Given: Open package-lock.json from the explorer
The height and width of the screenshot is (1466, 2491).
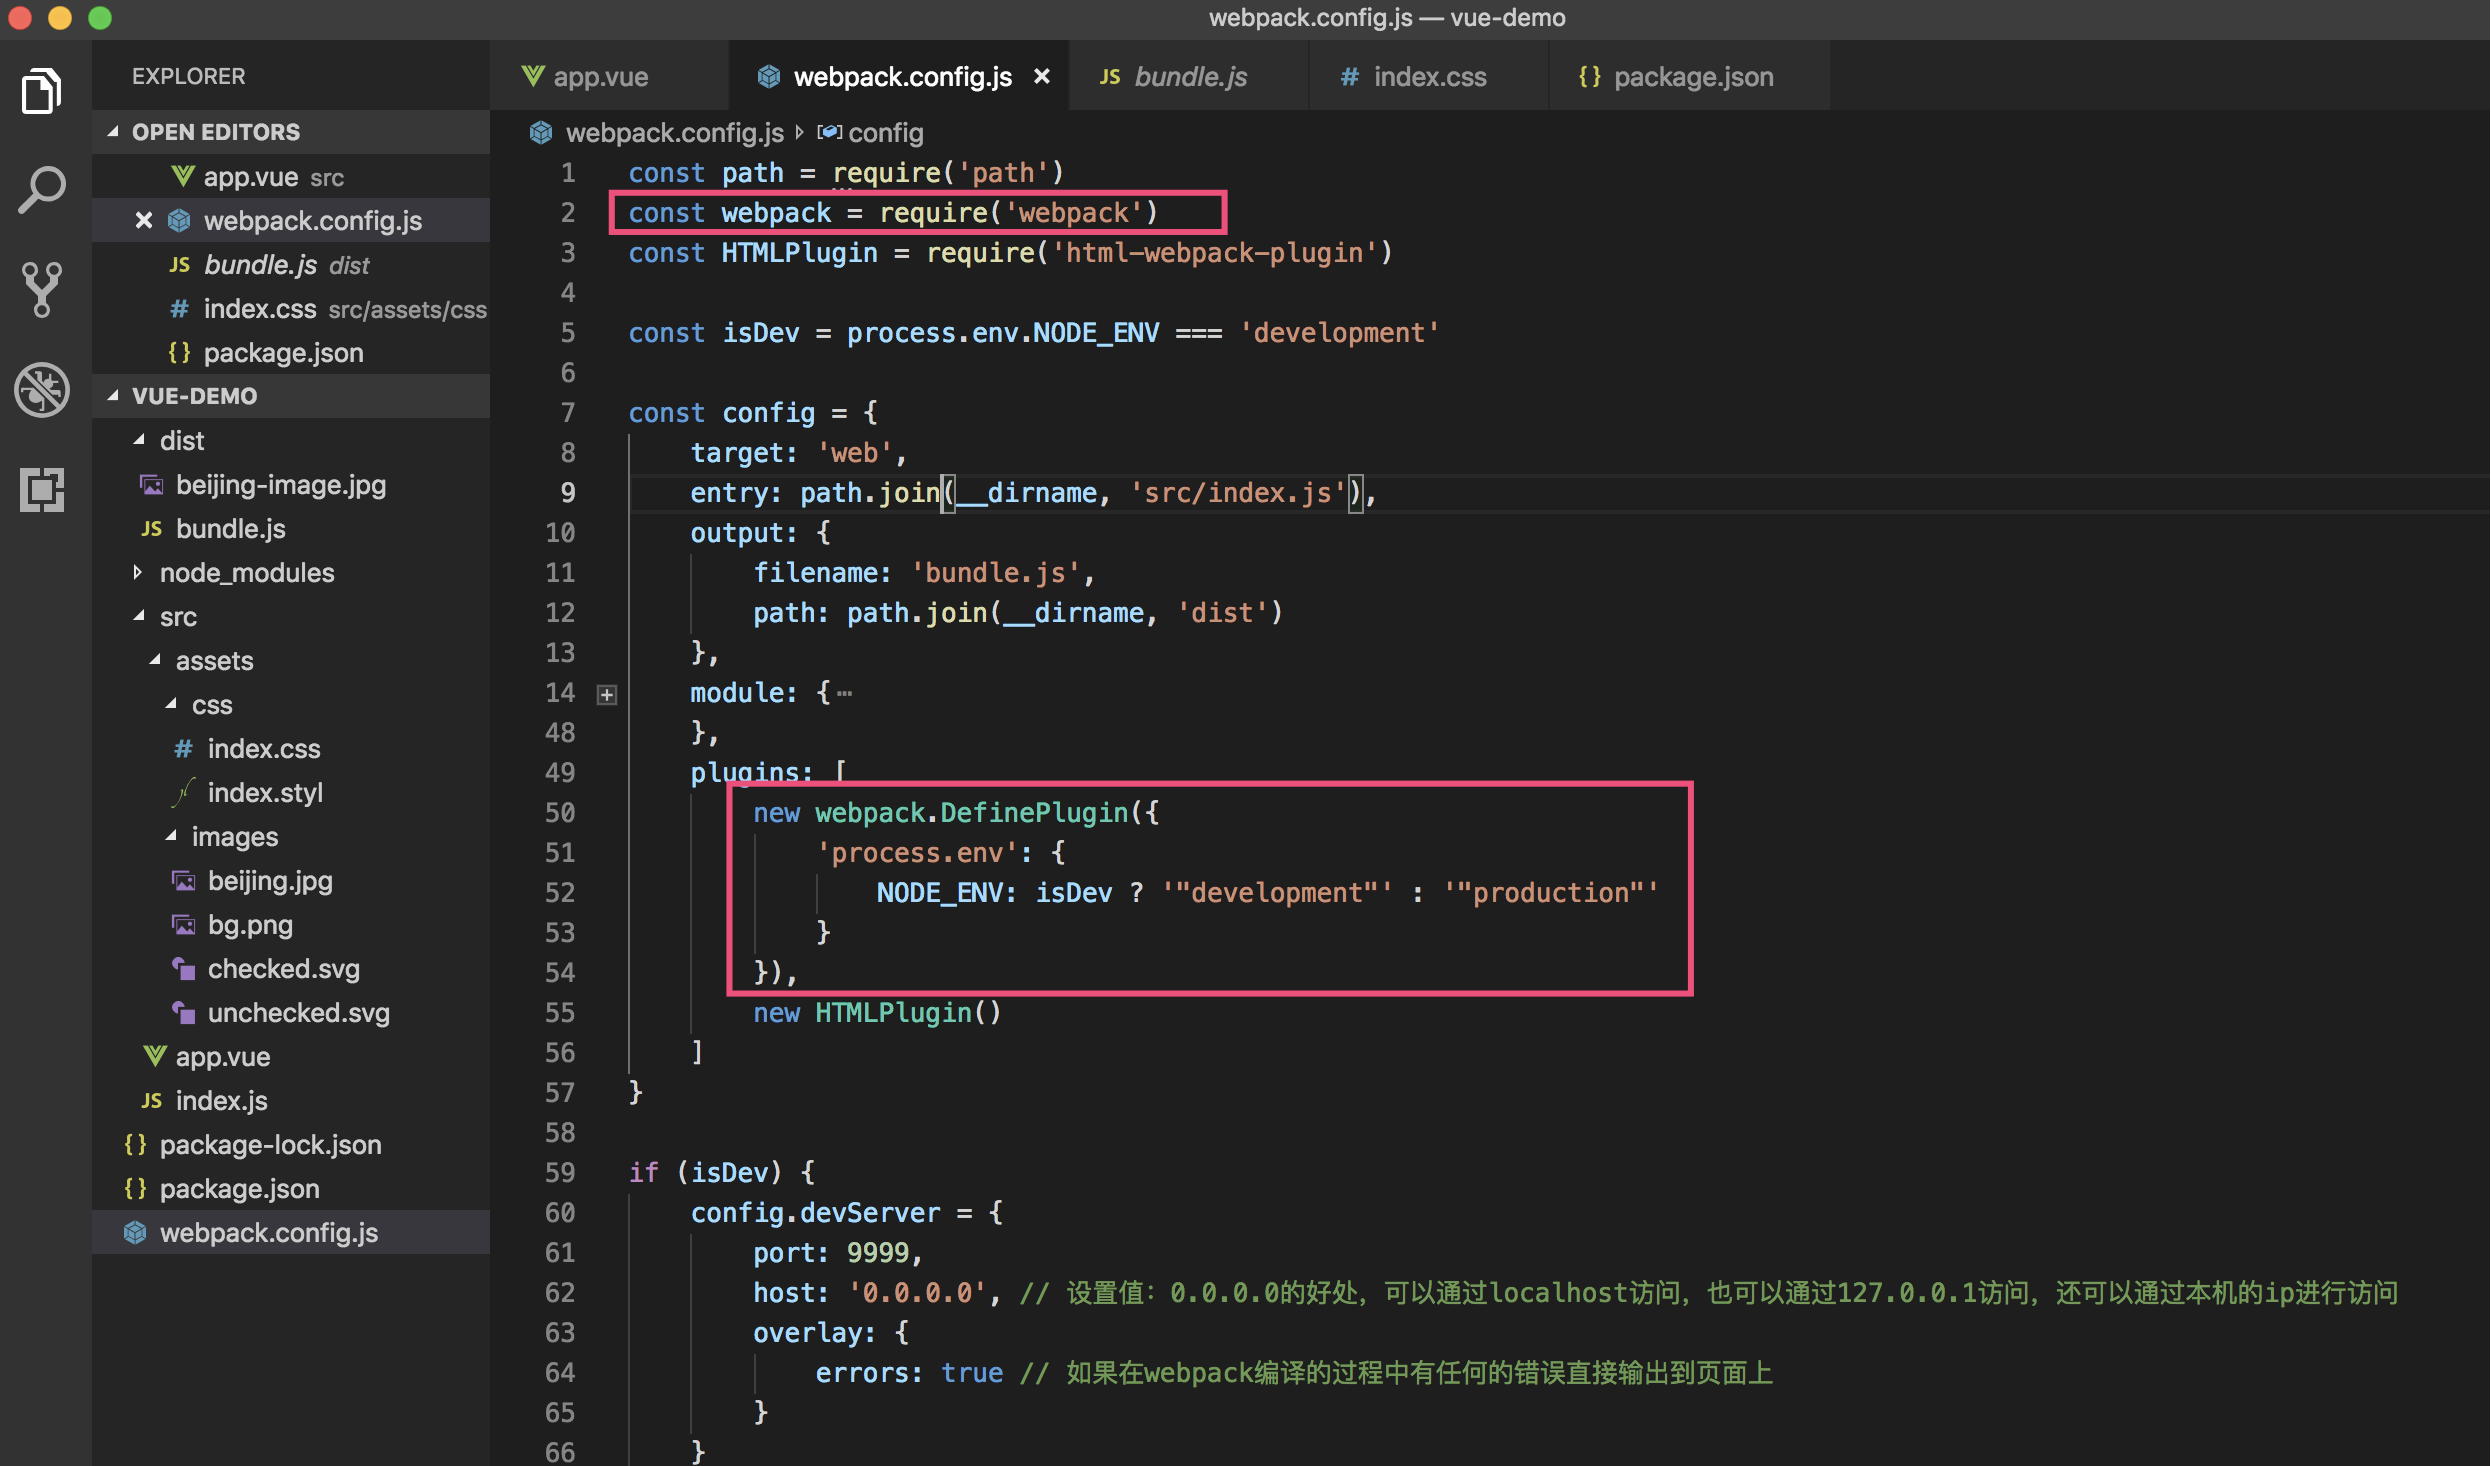Looking at the screenshot, I should point(270,1145).
